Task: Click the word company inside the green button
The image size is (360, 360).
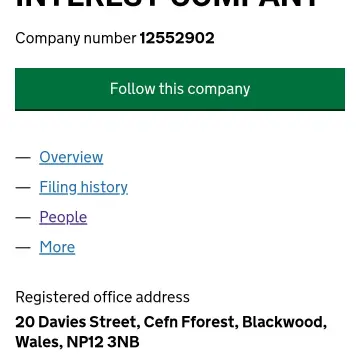Action: tap(219, 89)
